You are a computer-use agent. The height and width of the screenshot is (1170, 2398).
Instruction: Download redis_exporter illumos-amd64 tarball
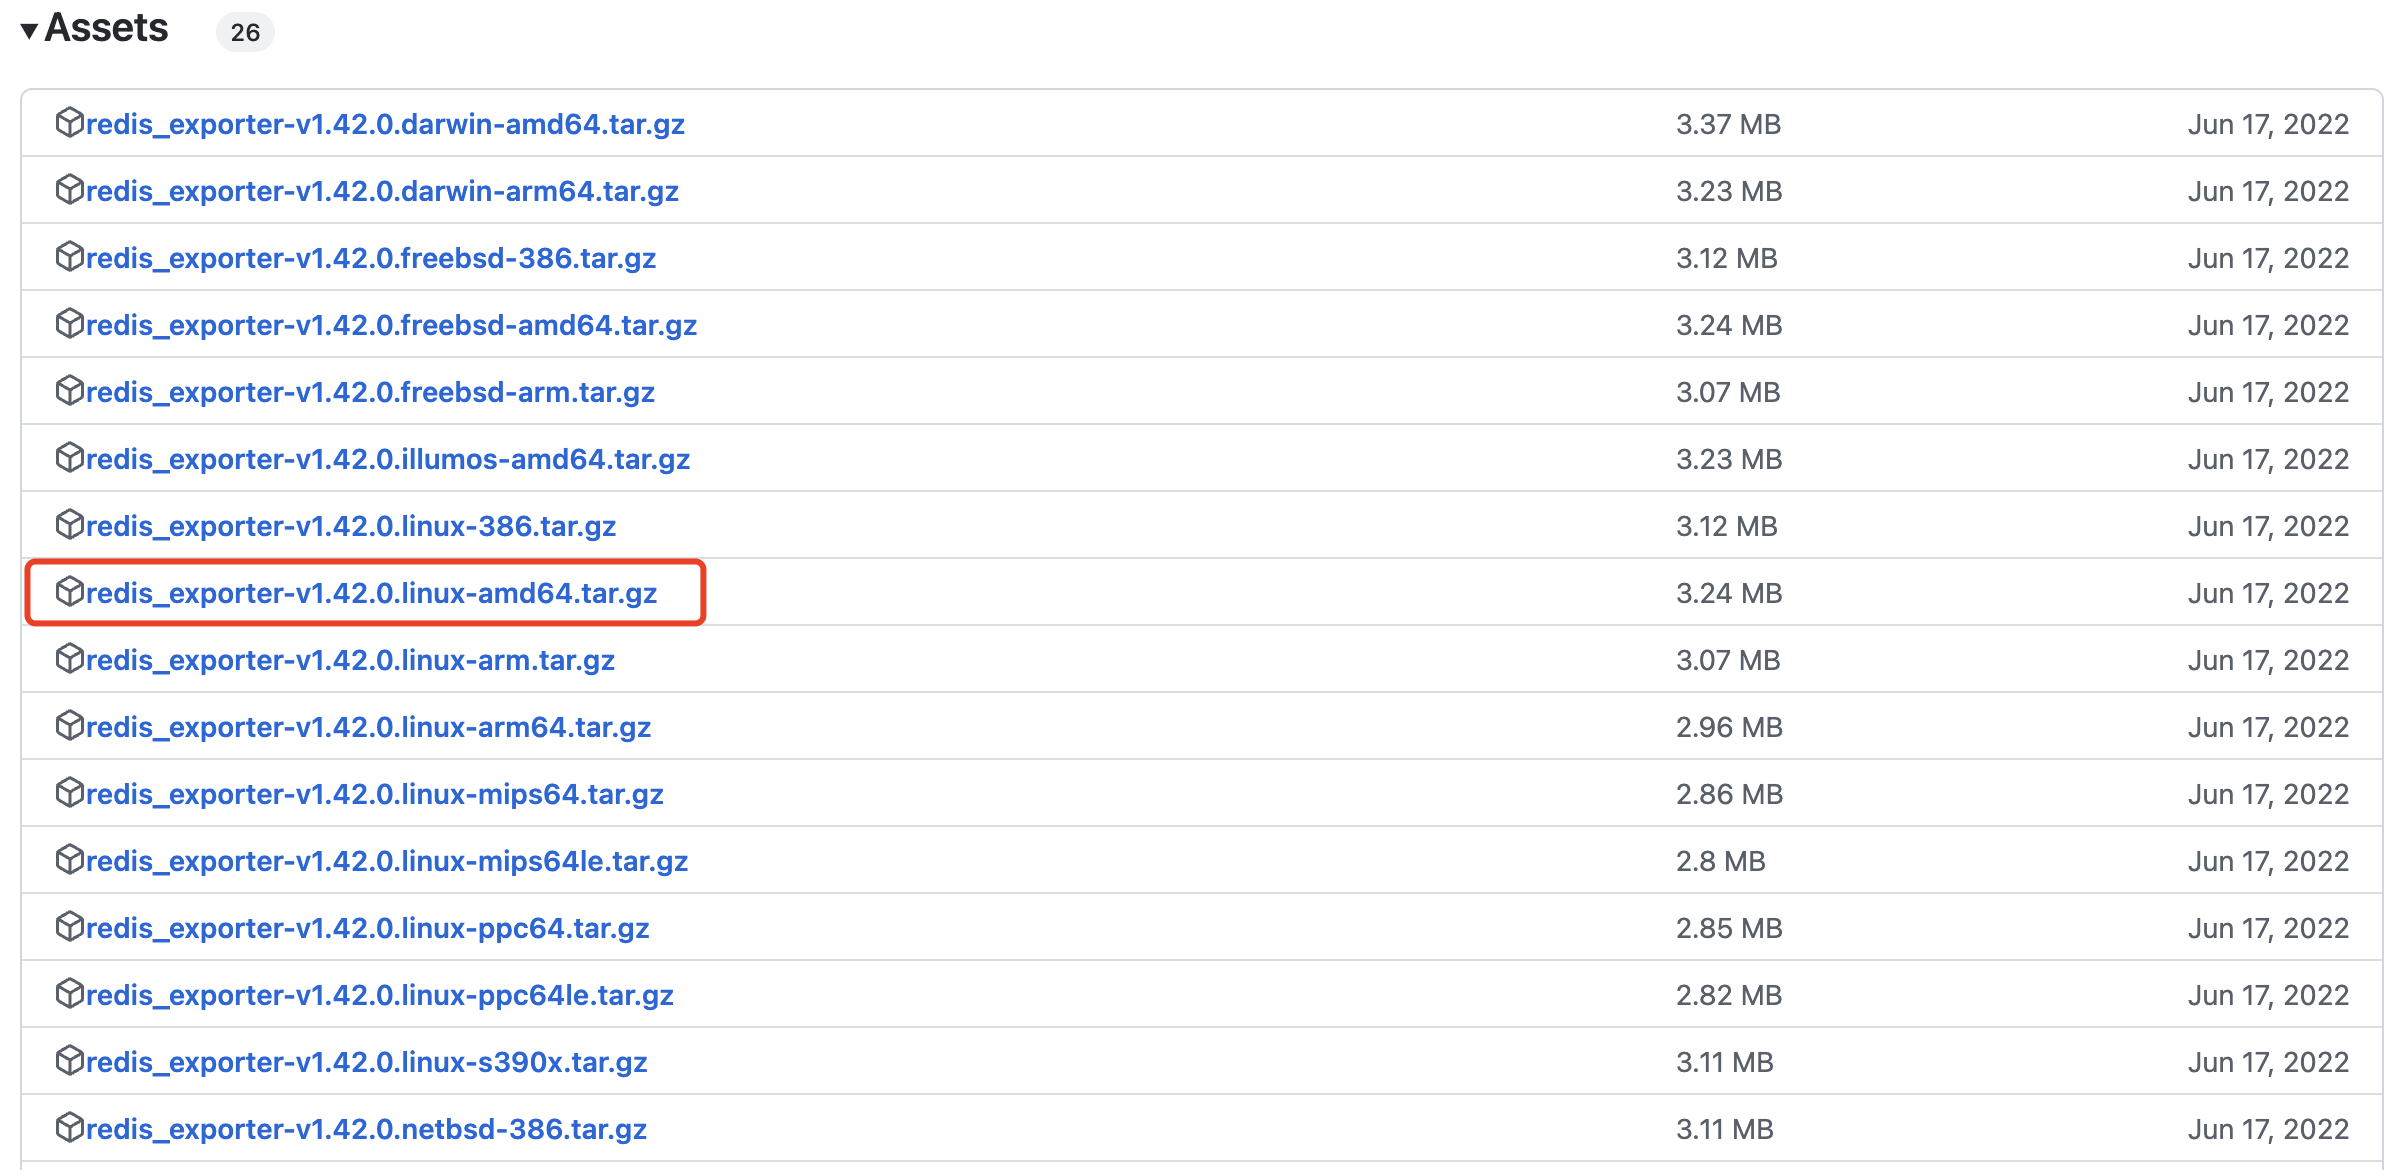tap(388, 459)
